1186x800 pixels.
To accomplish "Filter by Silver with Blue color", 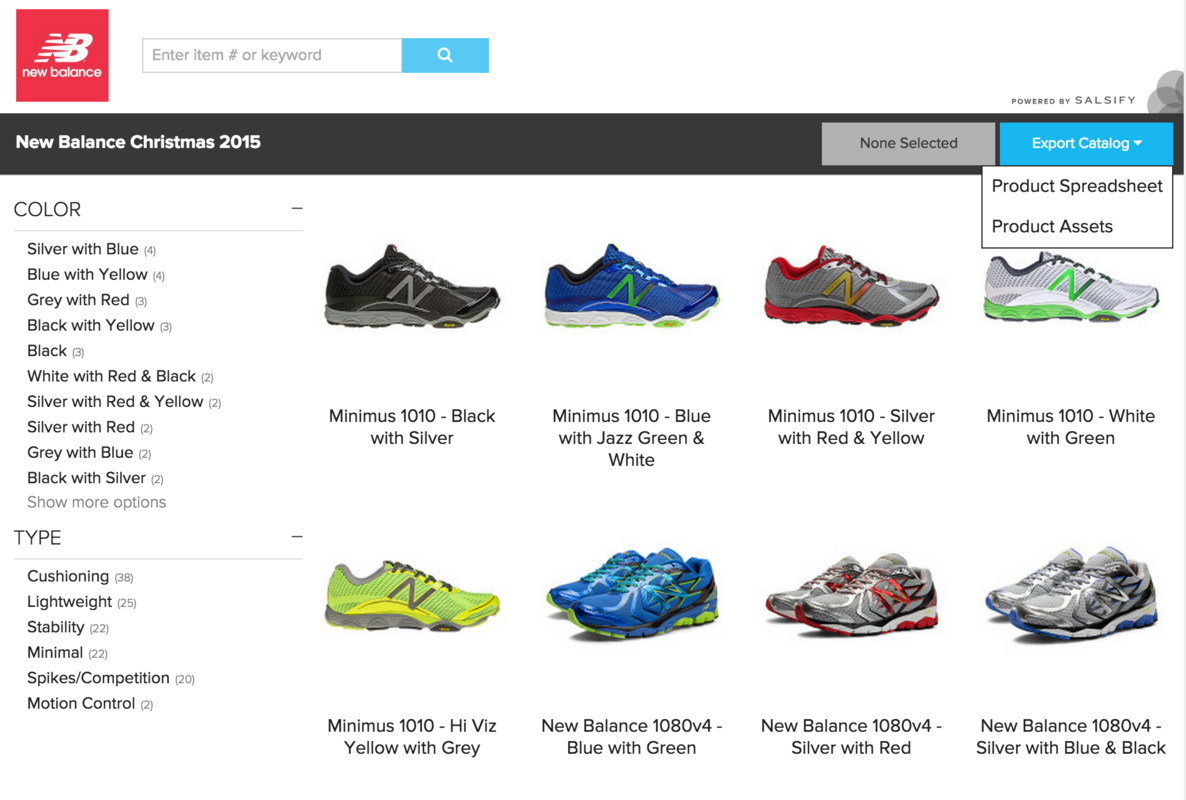I will 83,248.
